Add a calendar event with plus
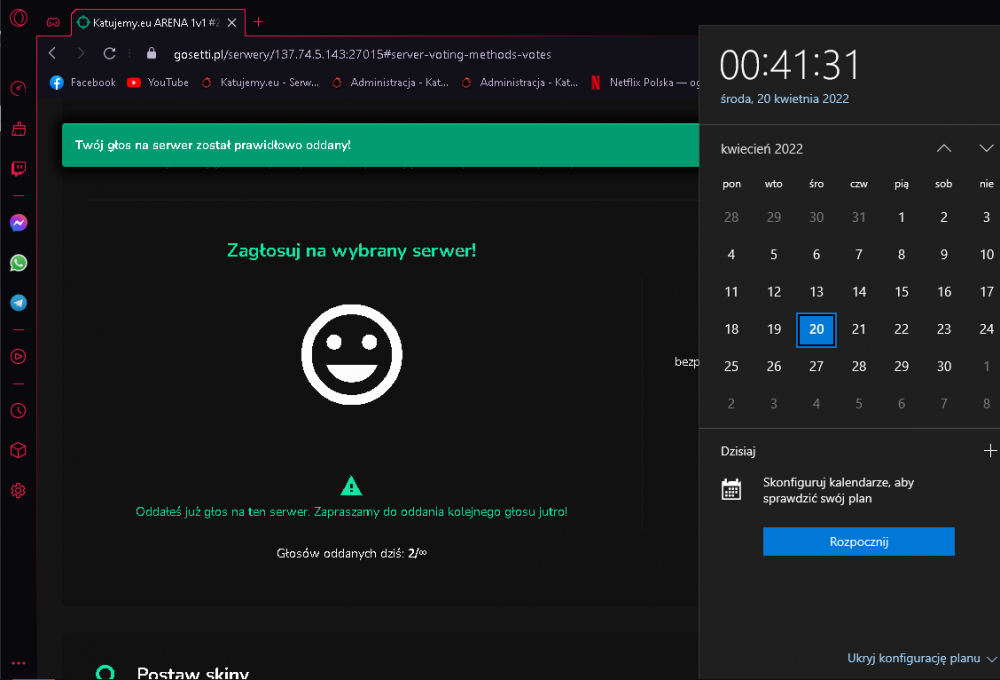The height and width of the screenshot is (680, 1000). [x=989, y=451]
